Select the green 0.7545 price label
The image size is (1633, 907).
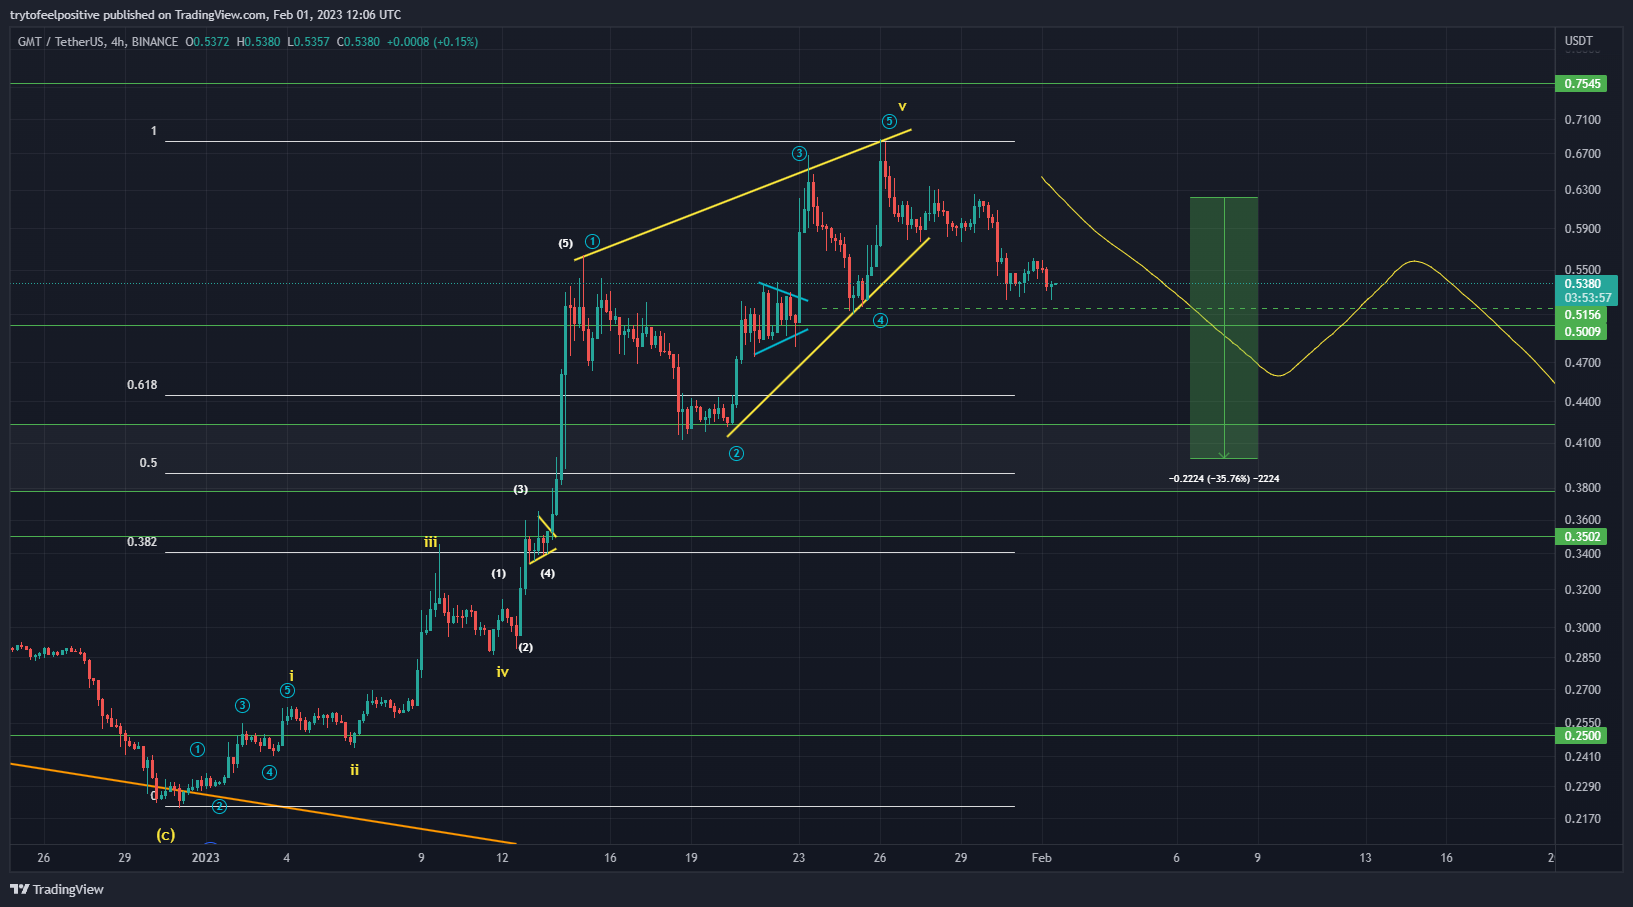1582,84
